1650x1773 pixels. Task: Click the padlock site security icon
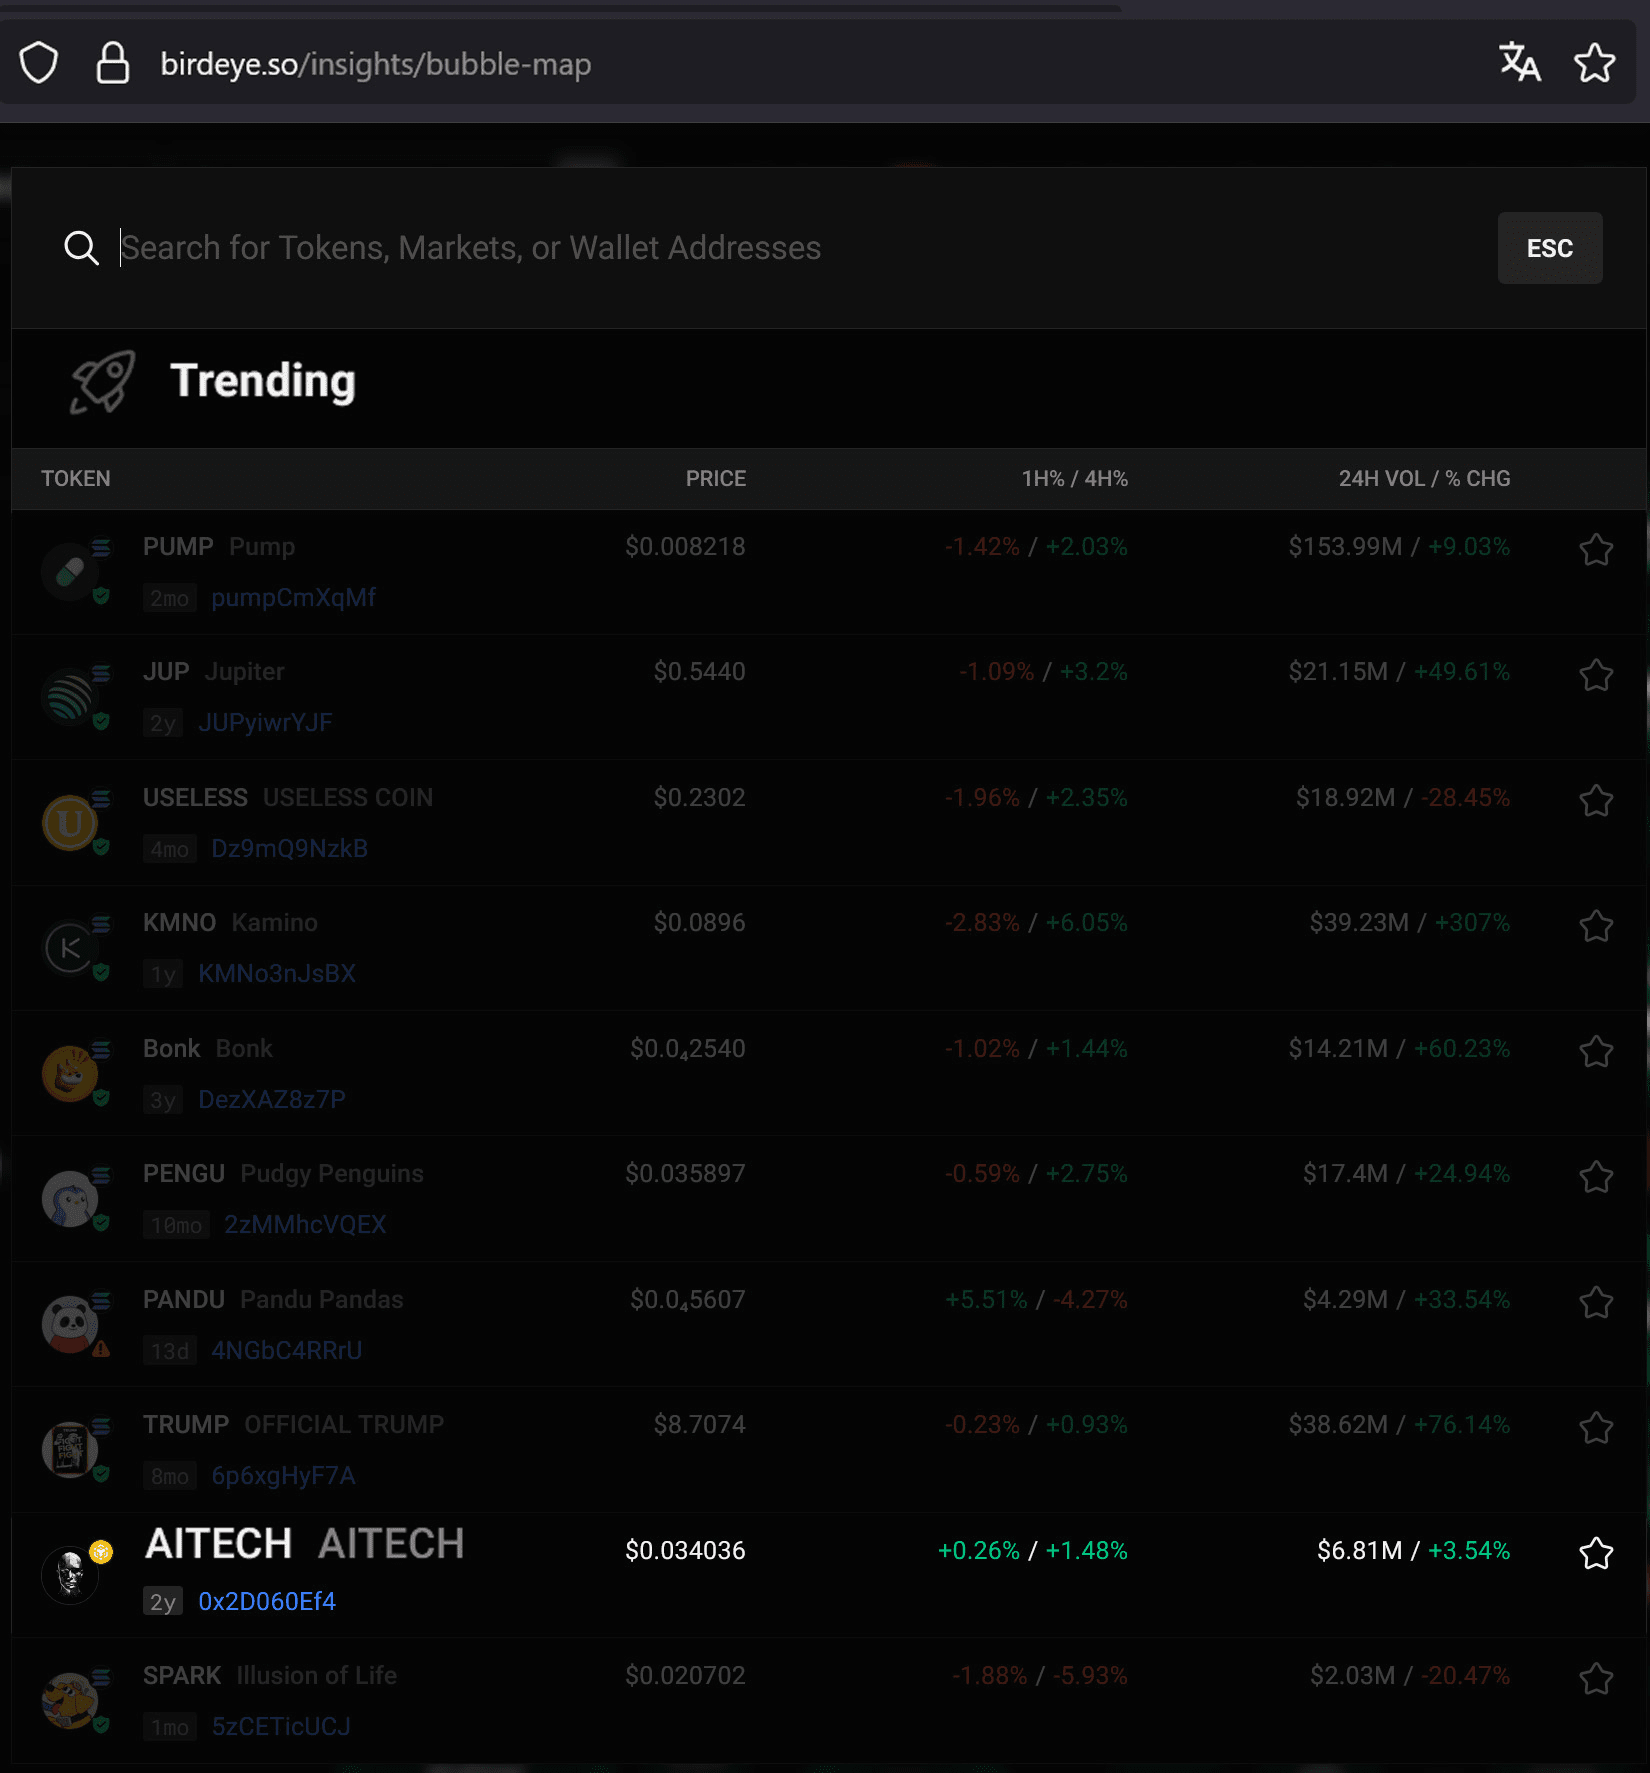113,63
